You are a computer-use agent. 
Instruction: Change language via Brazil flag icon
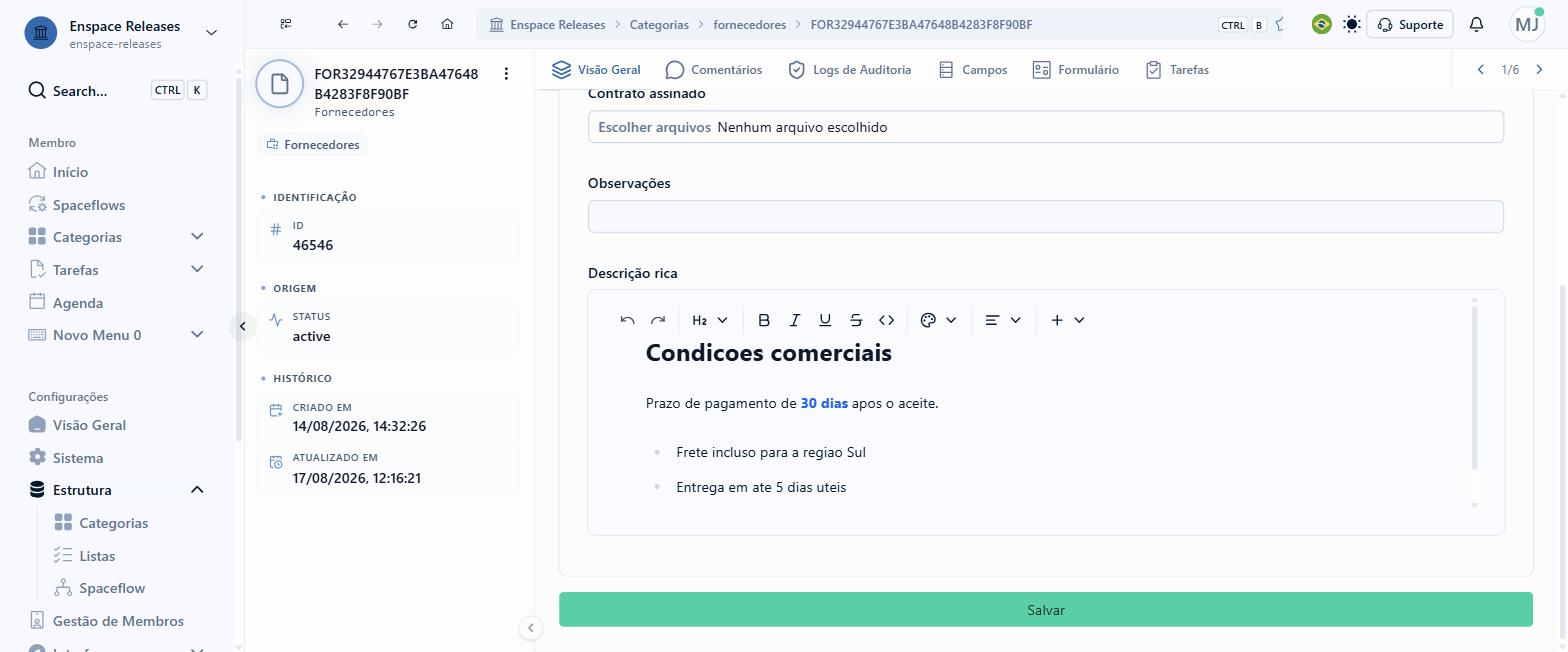[x=1321, y=24]
